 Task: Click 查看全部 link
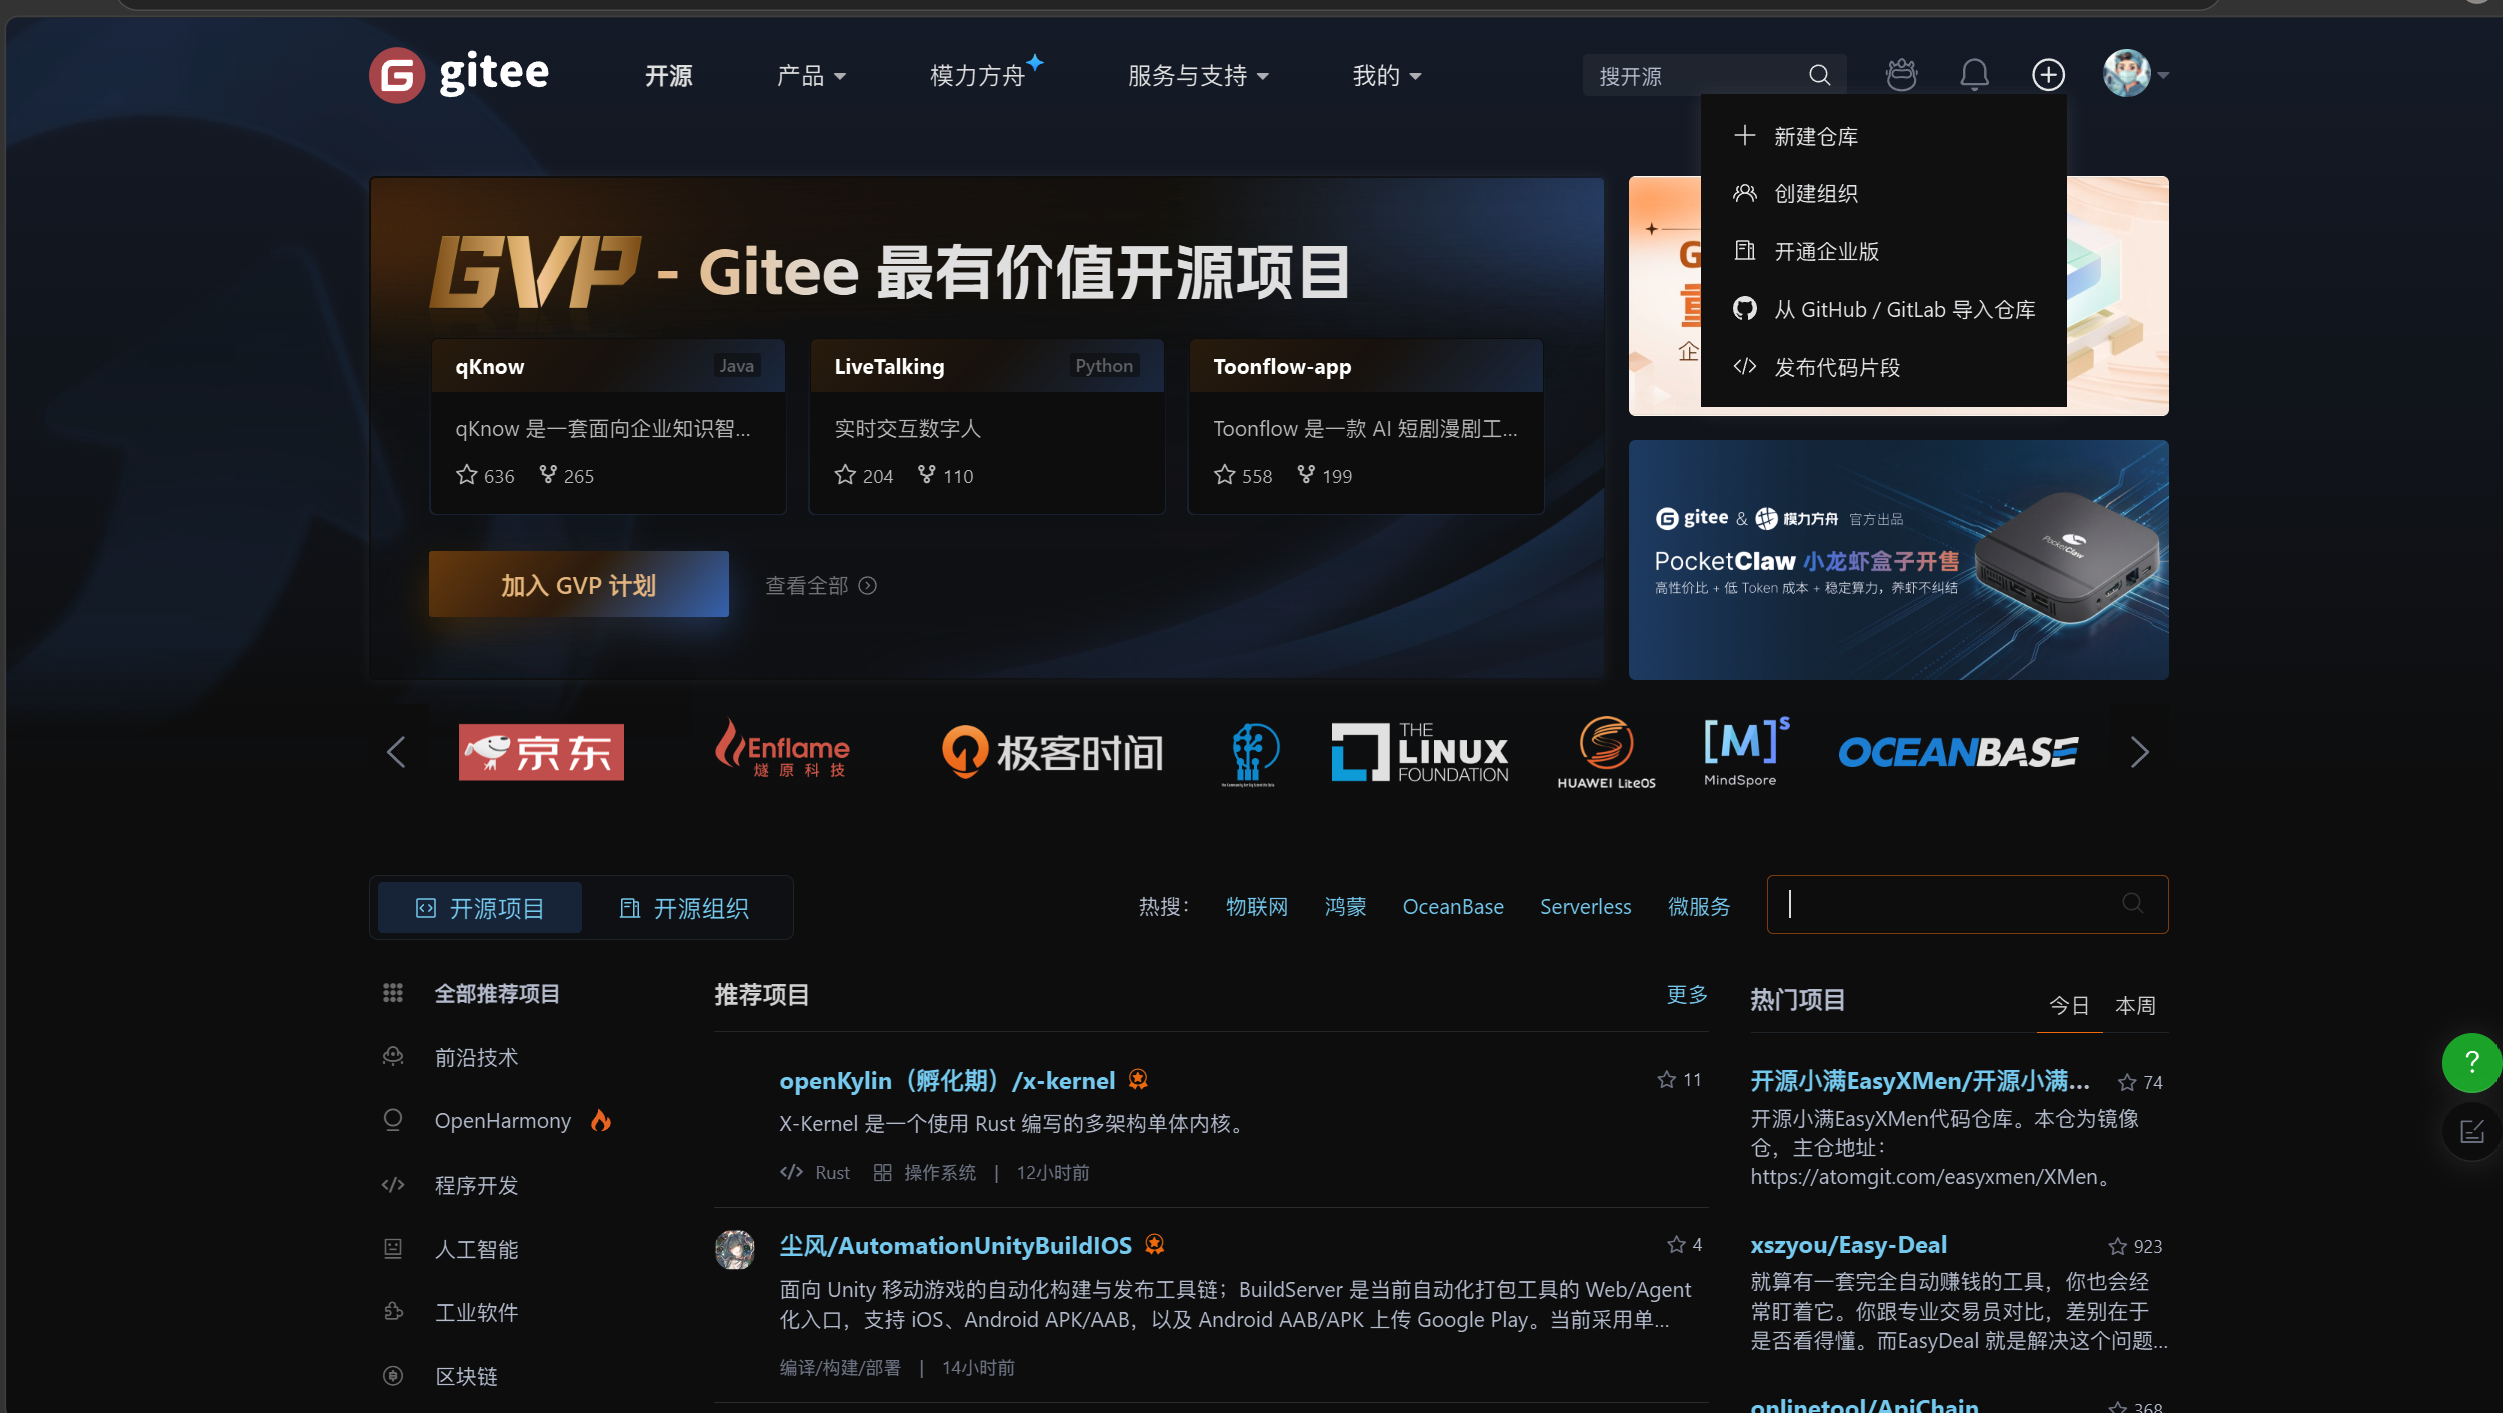(821, 586)
